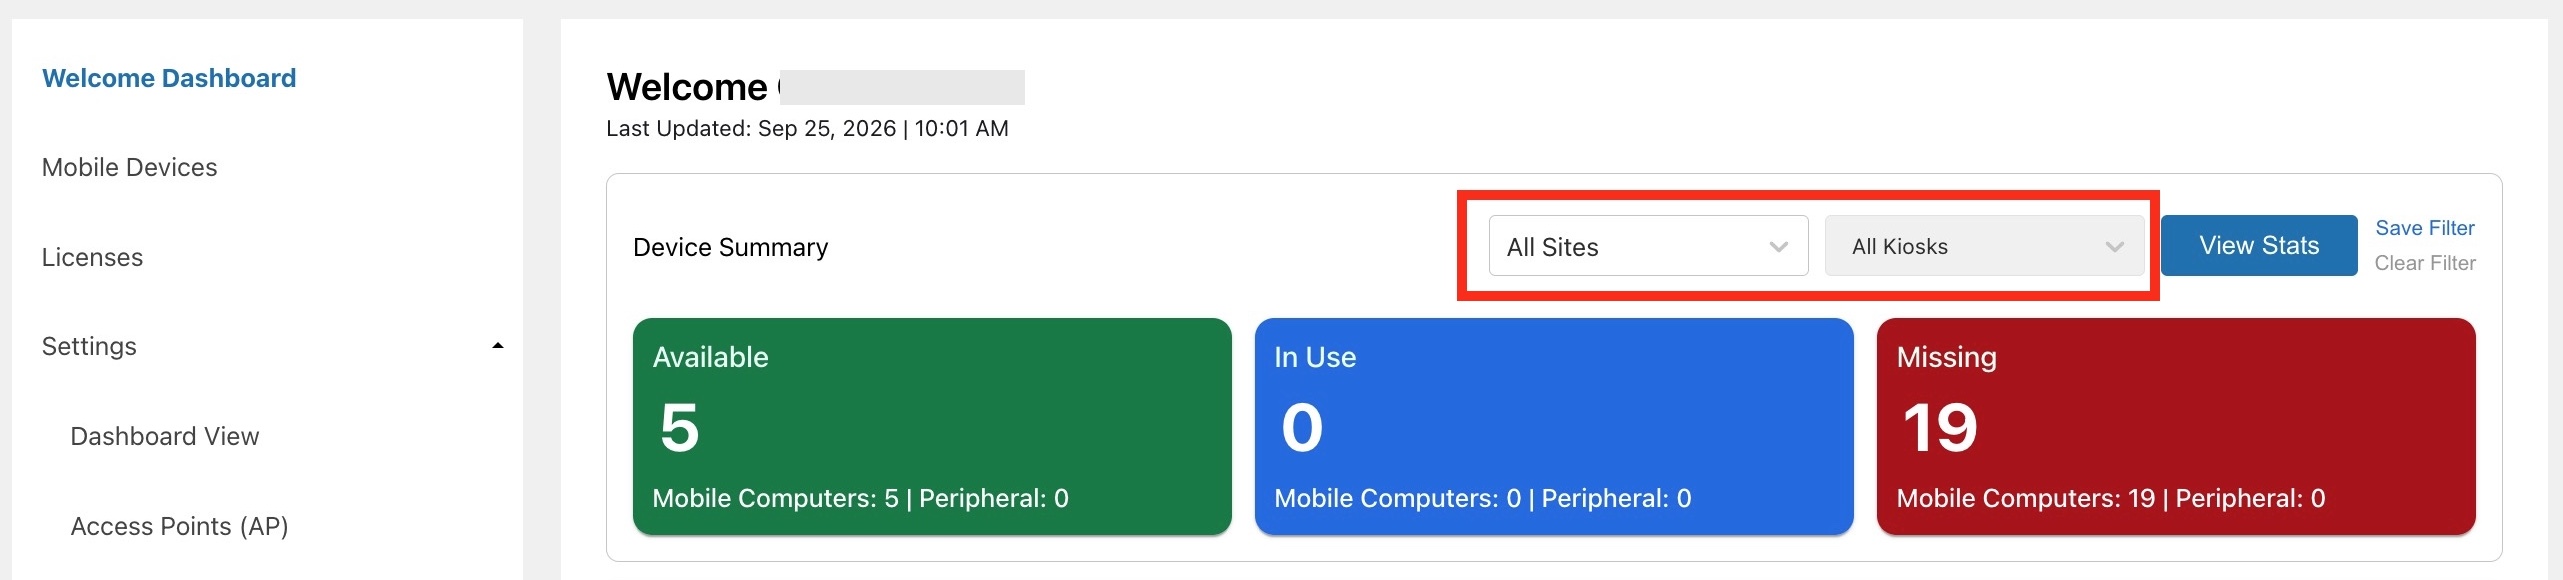This screenshot has height=580, width=2563.
Task: Click the Available count number 5
Action: click(680, 428)
